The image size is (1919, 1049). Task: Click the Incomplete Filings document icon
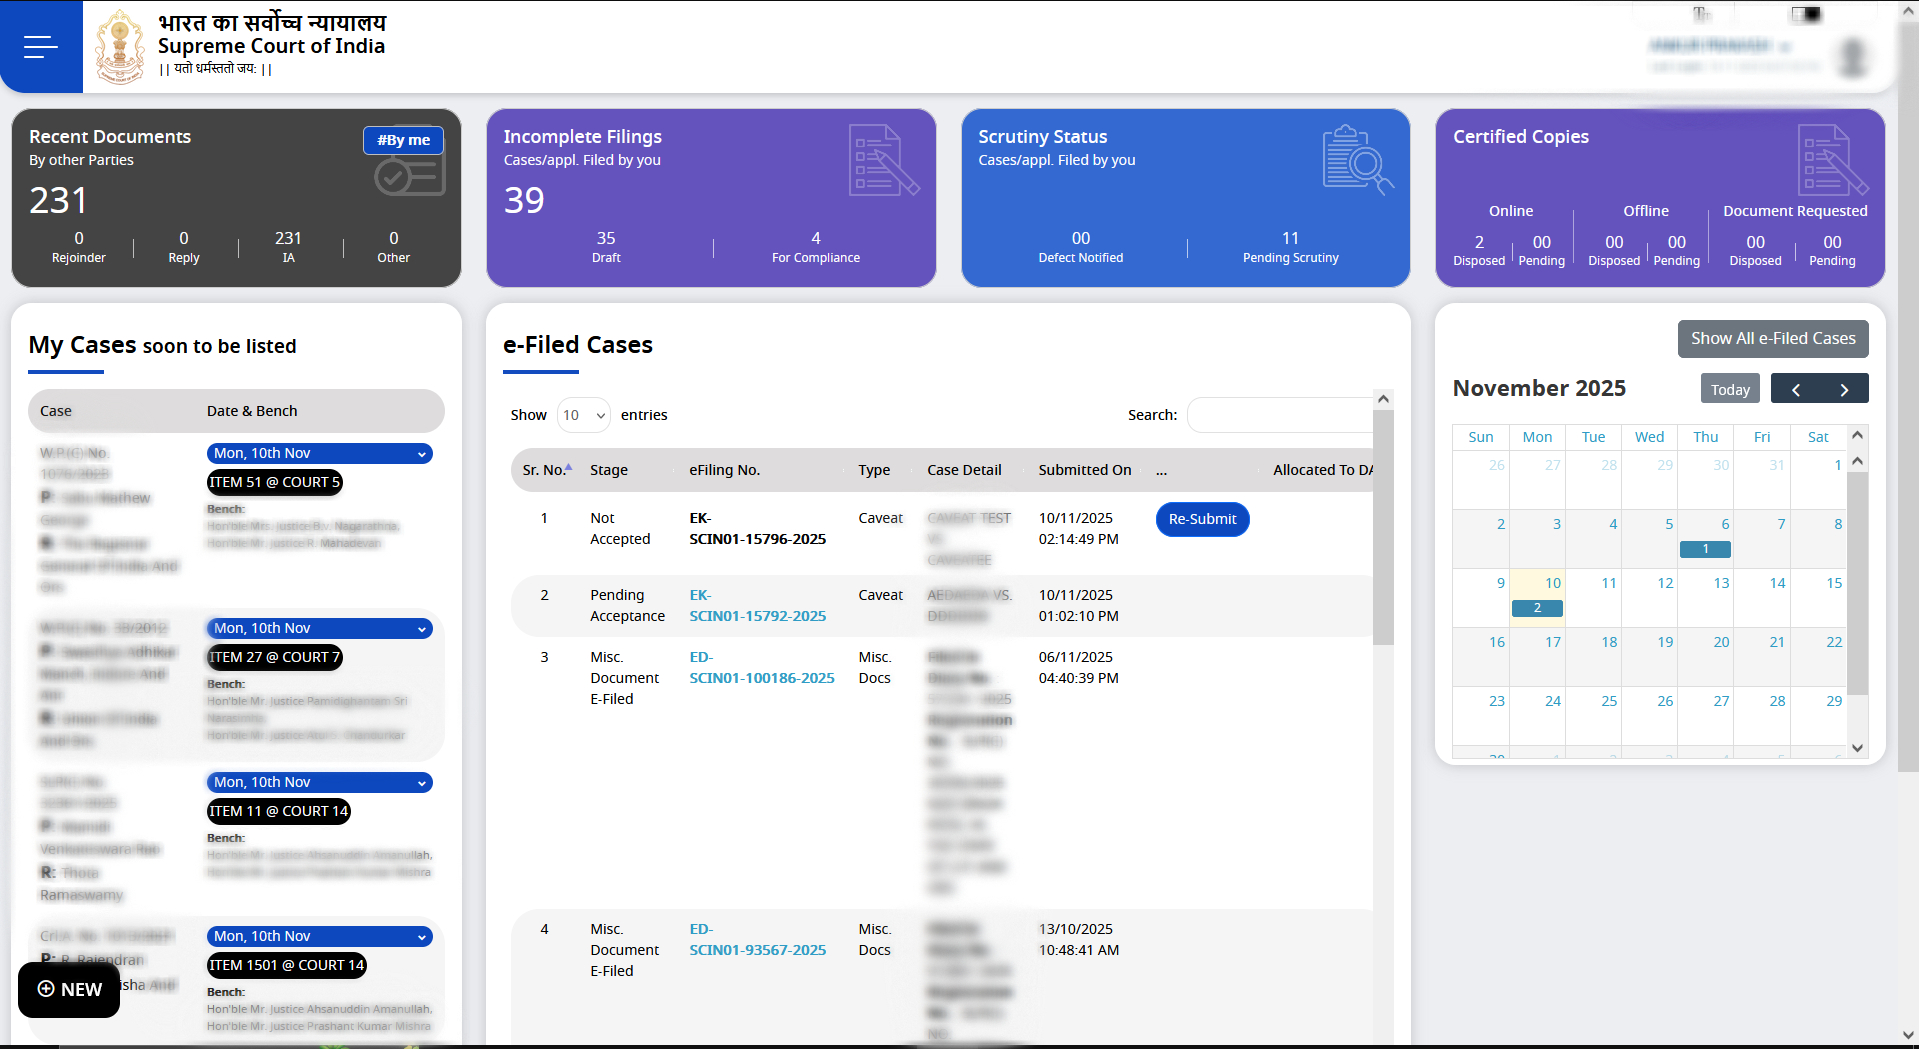pyautogui.click(x=882, y=160)
